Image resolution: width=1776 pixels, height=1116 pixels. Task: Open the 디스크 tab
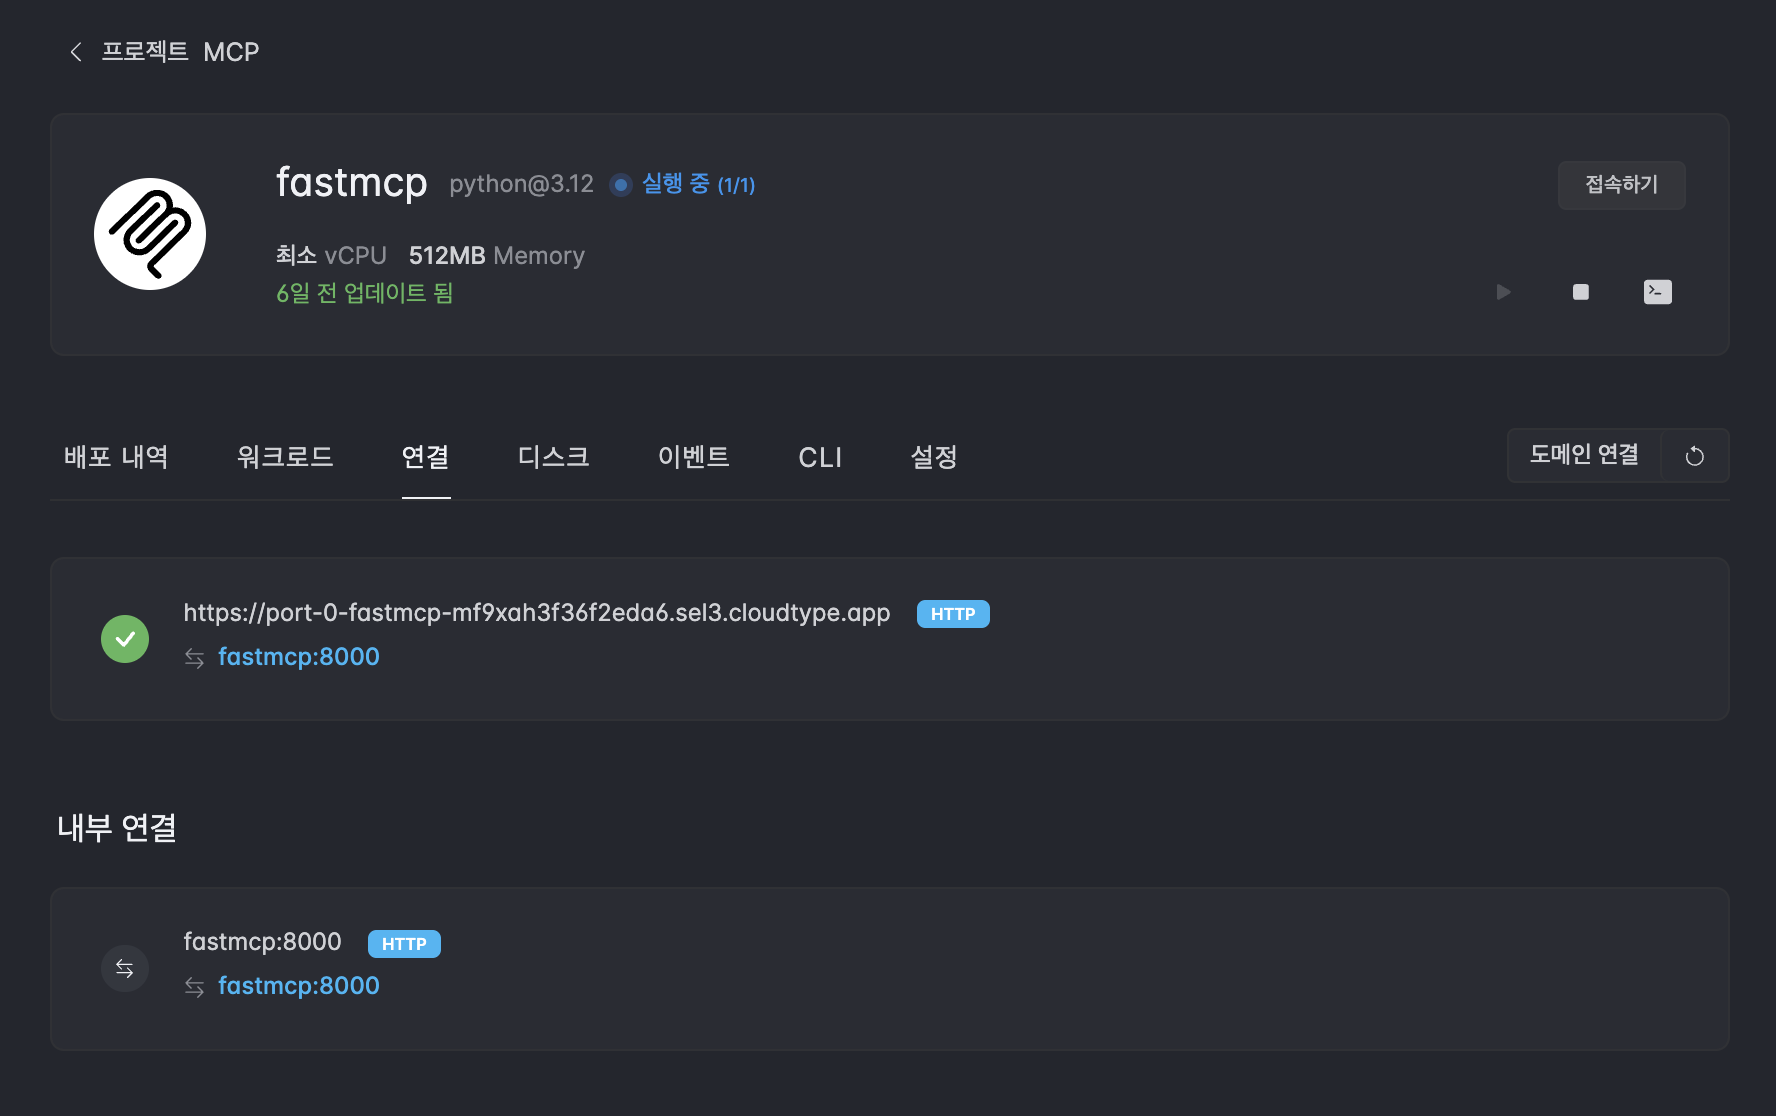(554, 457)
